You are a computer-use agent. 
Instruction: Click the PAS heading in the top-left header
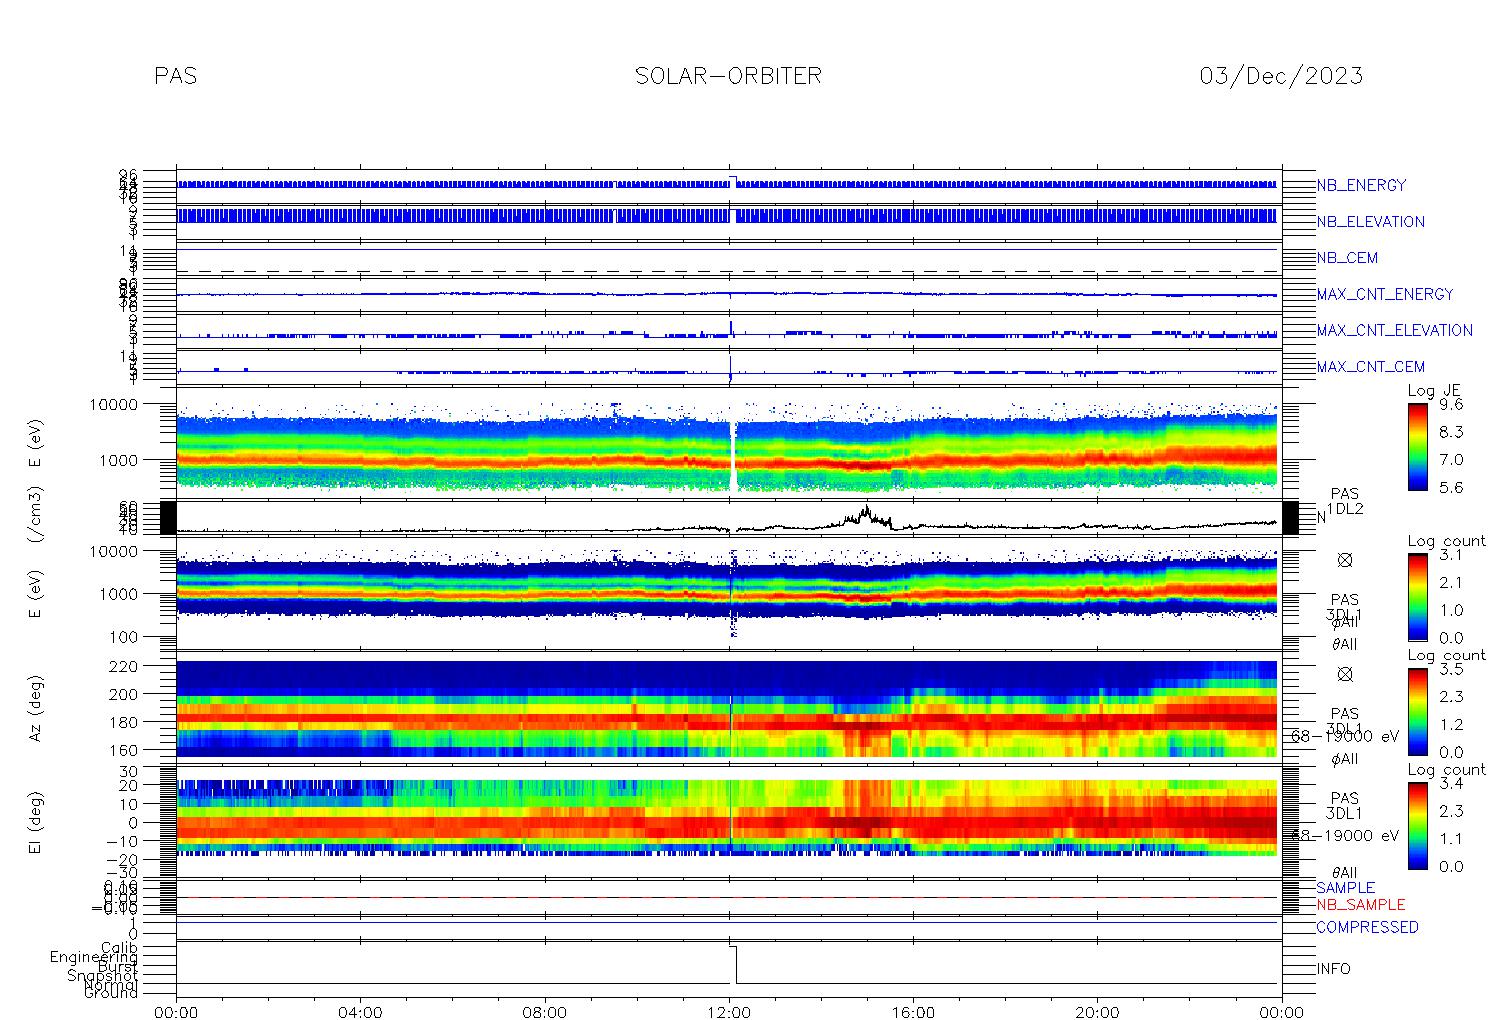click(x=175, y=76)
